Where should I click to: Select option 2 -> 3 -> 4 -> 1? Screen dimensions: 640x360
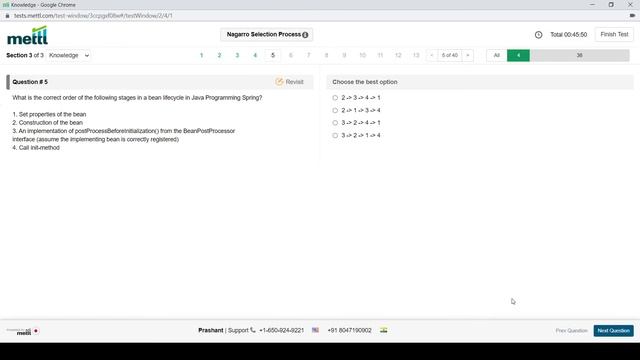(x=335, y=98)
